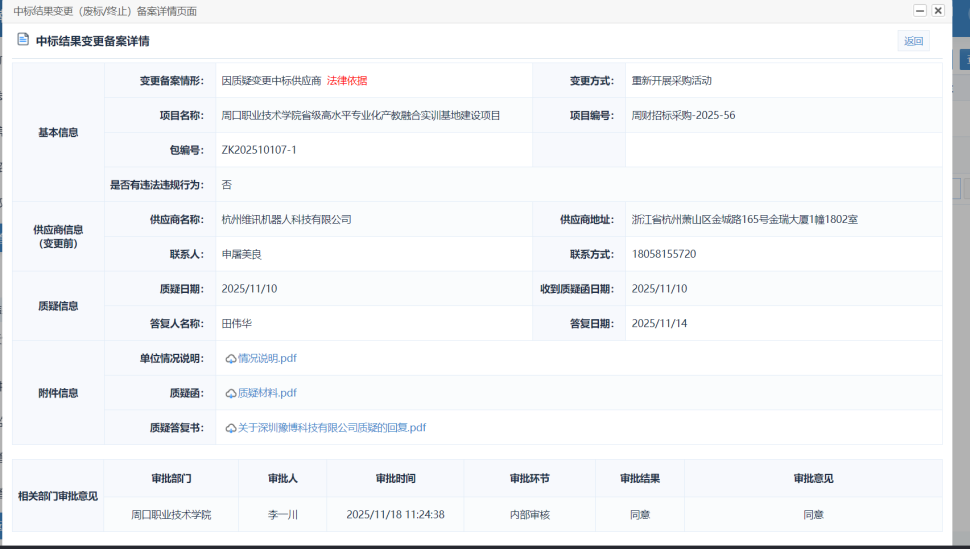Close the 备案详情页面 dialog
The height and width of the screenshot is (549, 970).
[938, 10]
